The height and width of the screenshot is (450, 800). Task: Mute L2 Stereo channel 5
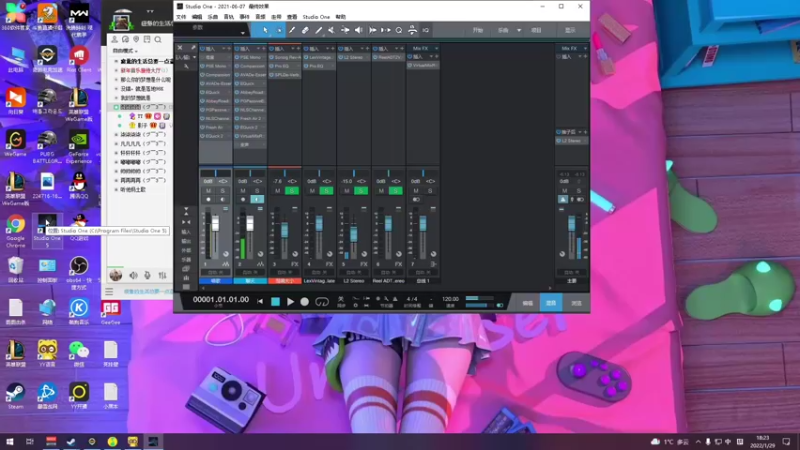(x=346, y=191)
